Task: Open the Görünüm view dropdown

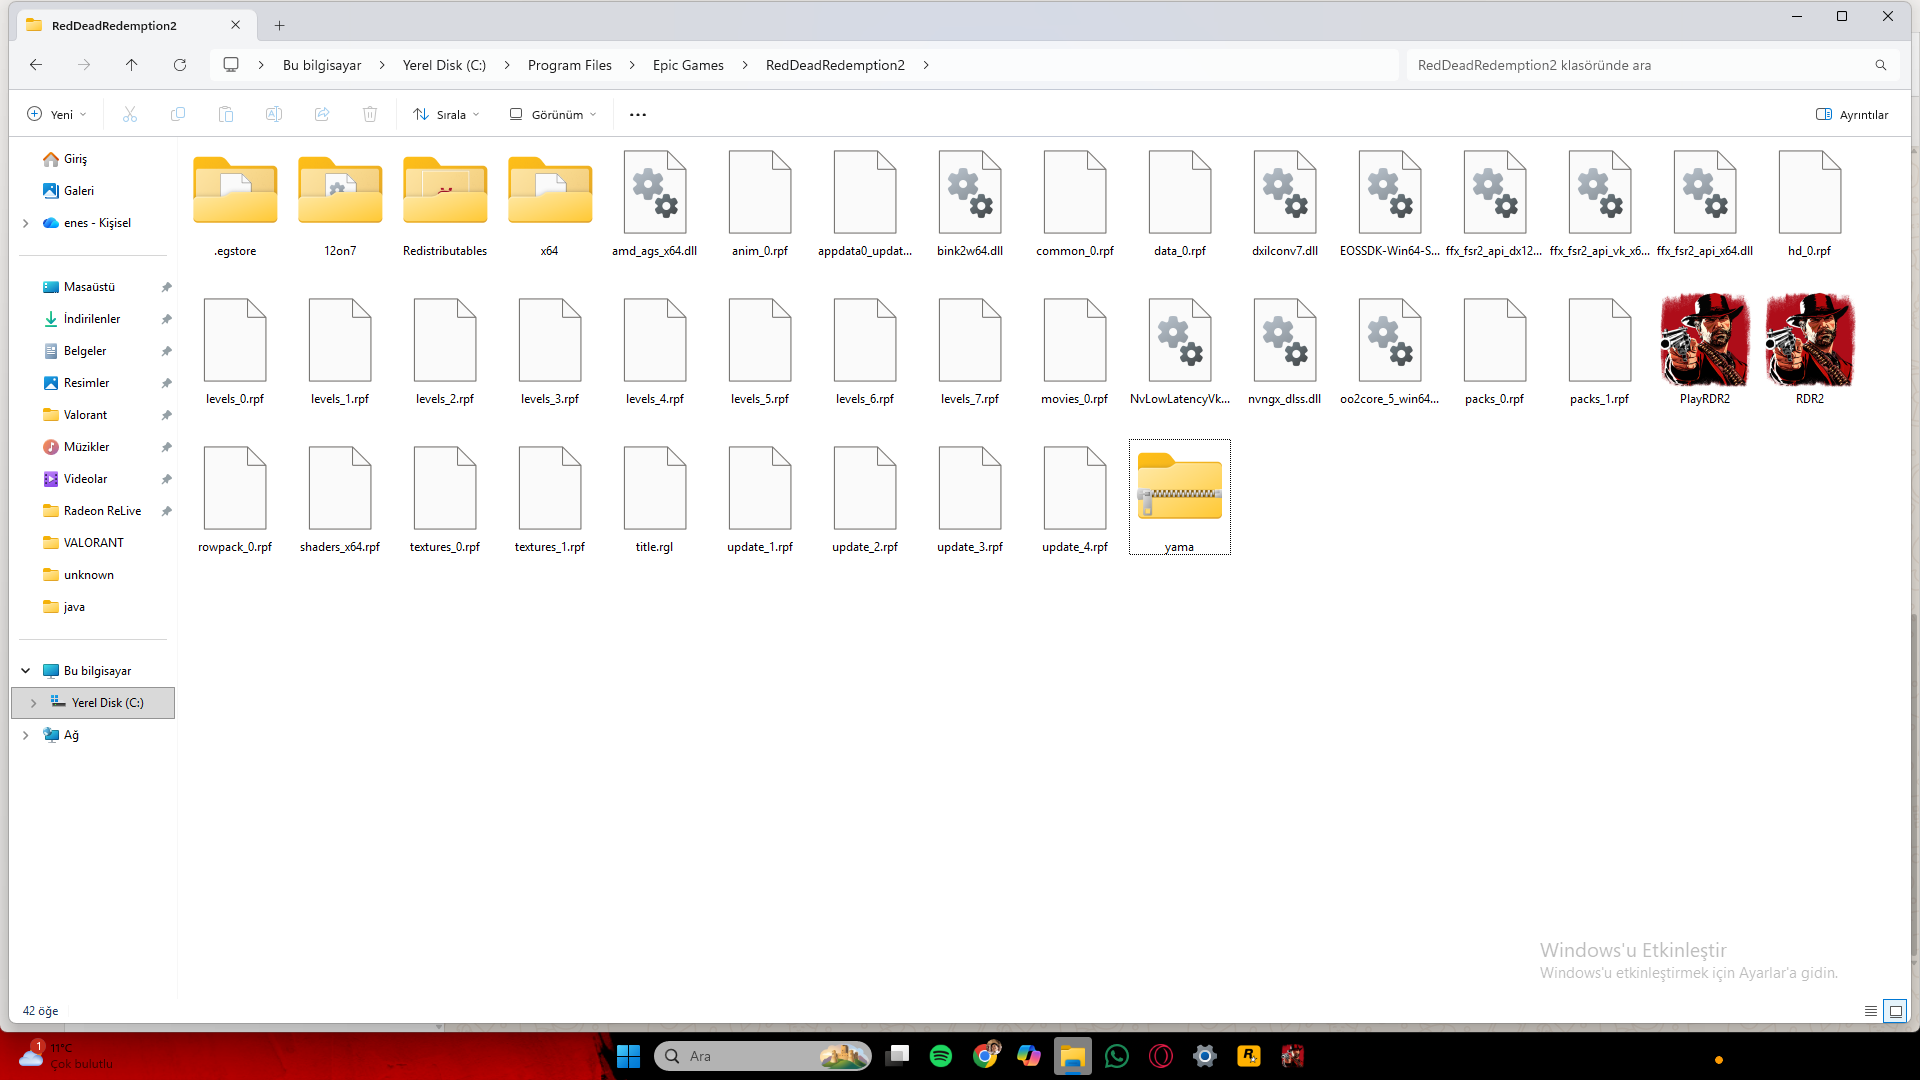Action: tap(553, 114)
